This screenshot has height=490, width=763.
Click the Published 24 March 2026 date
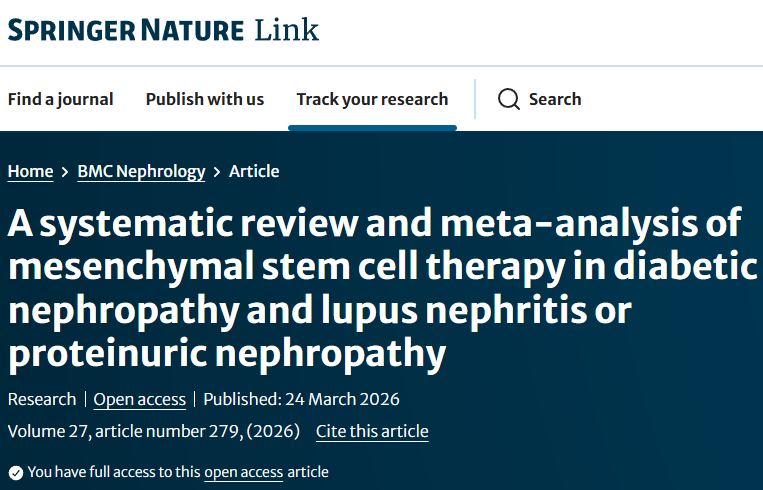click(301, 399)
